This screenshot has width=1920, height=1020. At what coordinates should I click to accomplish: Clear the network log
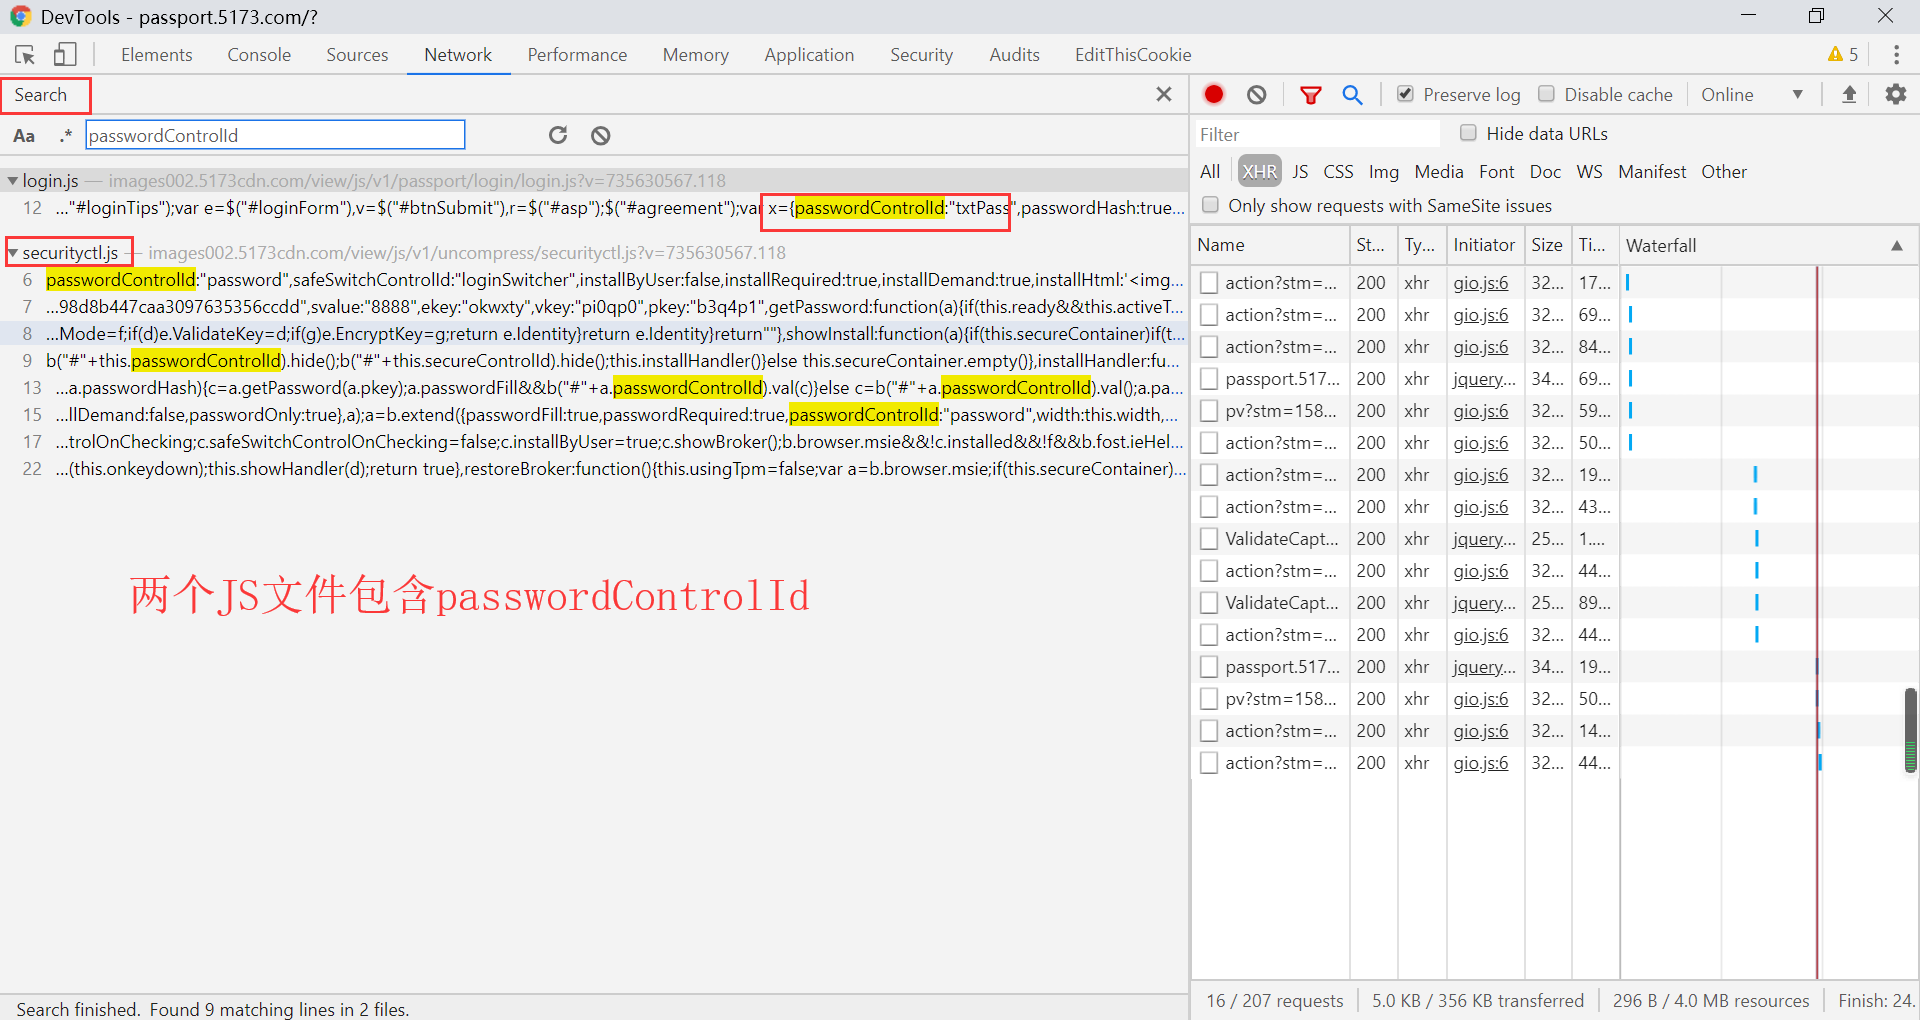[1257, 94]
